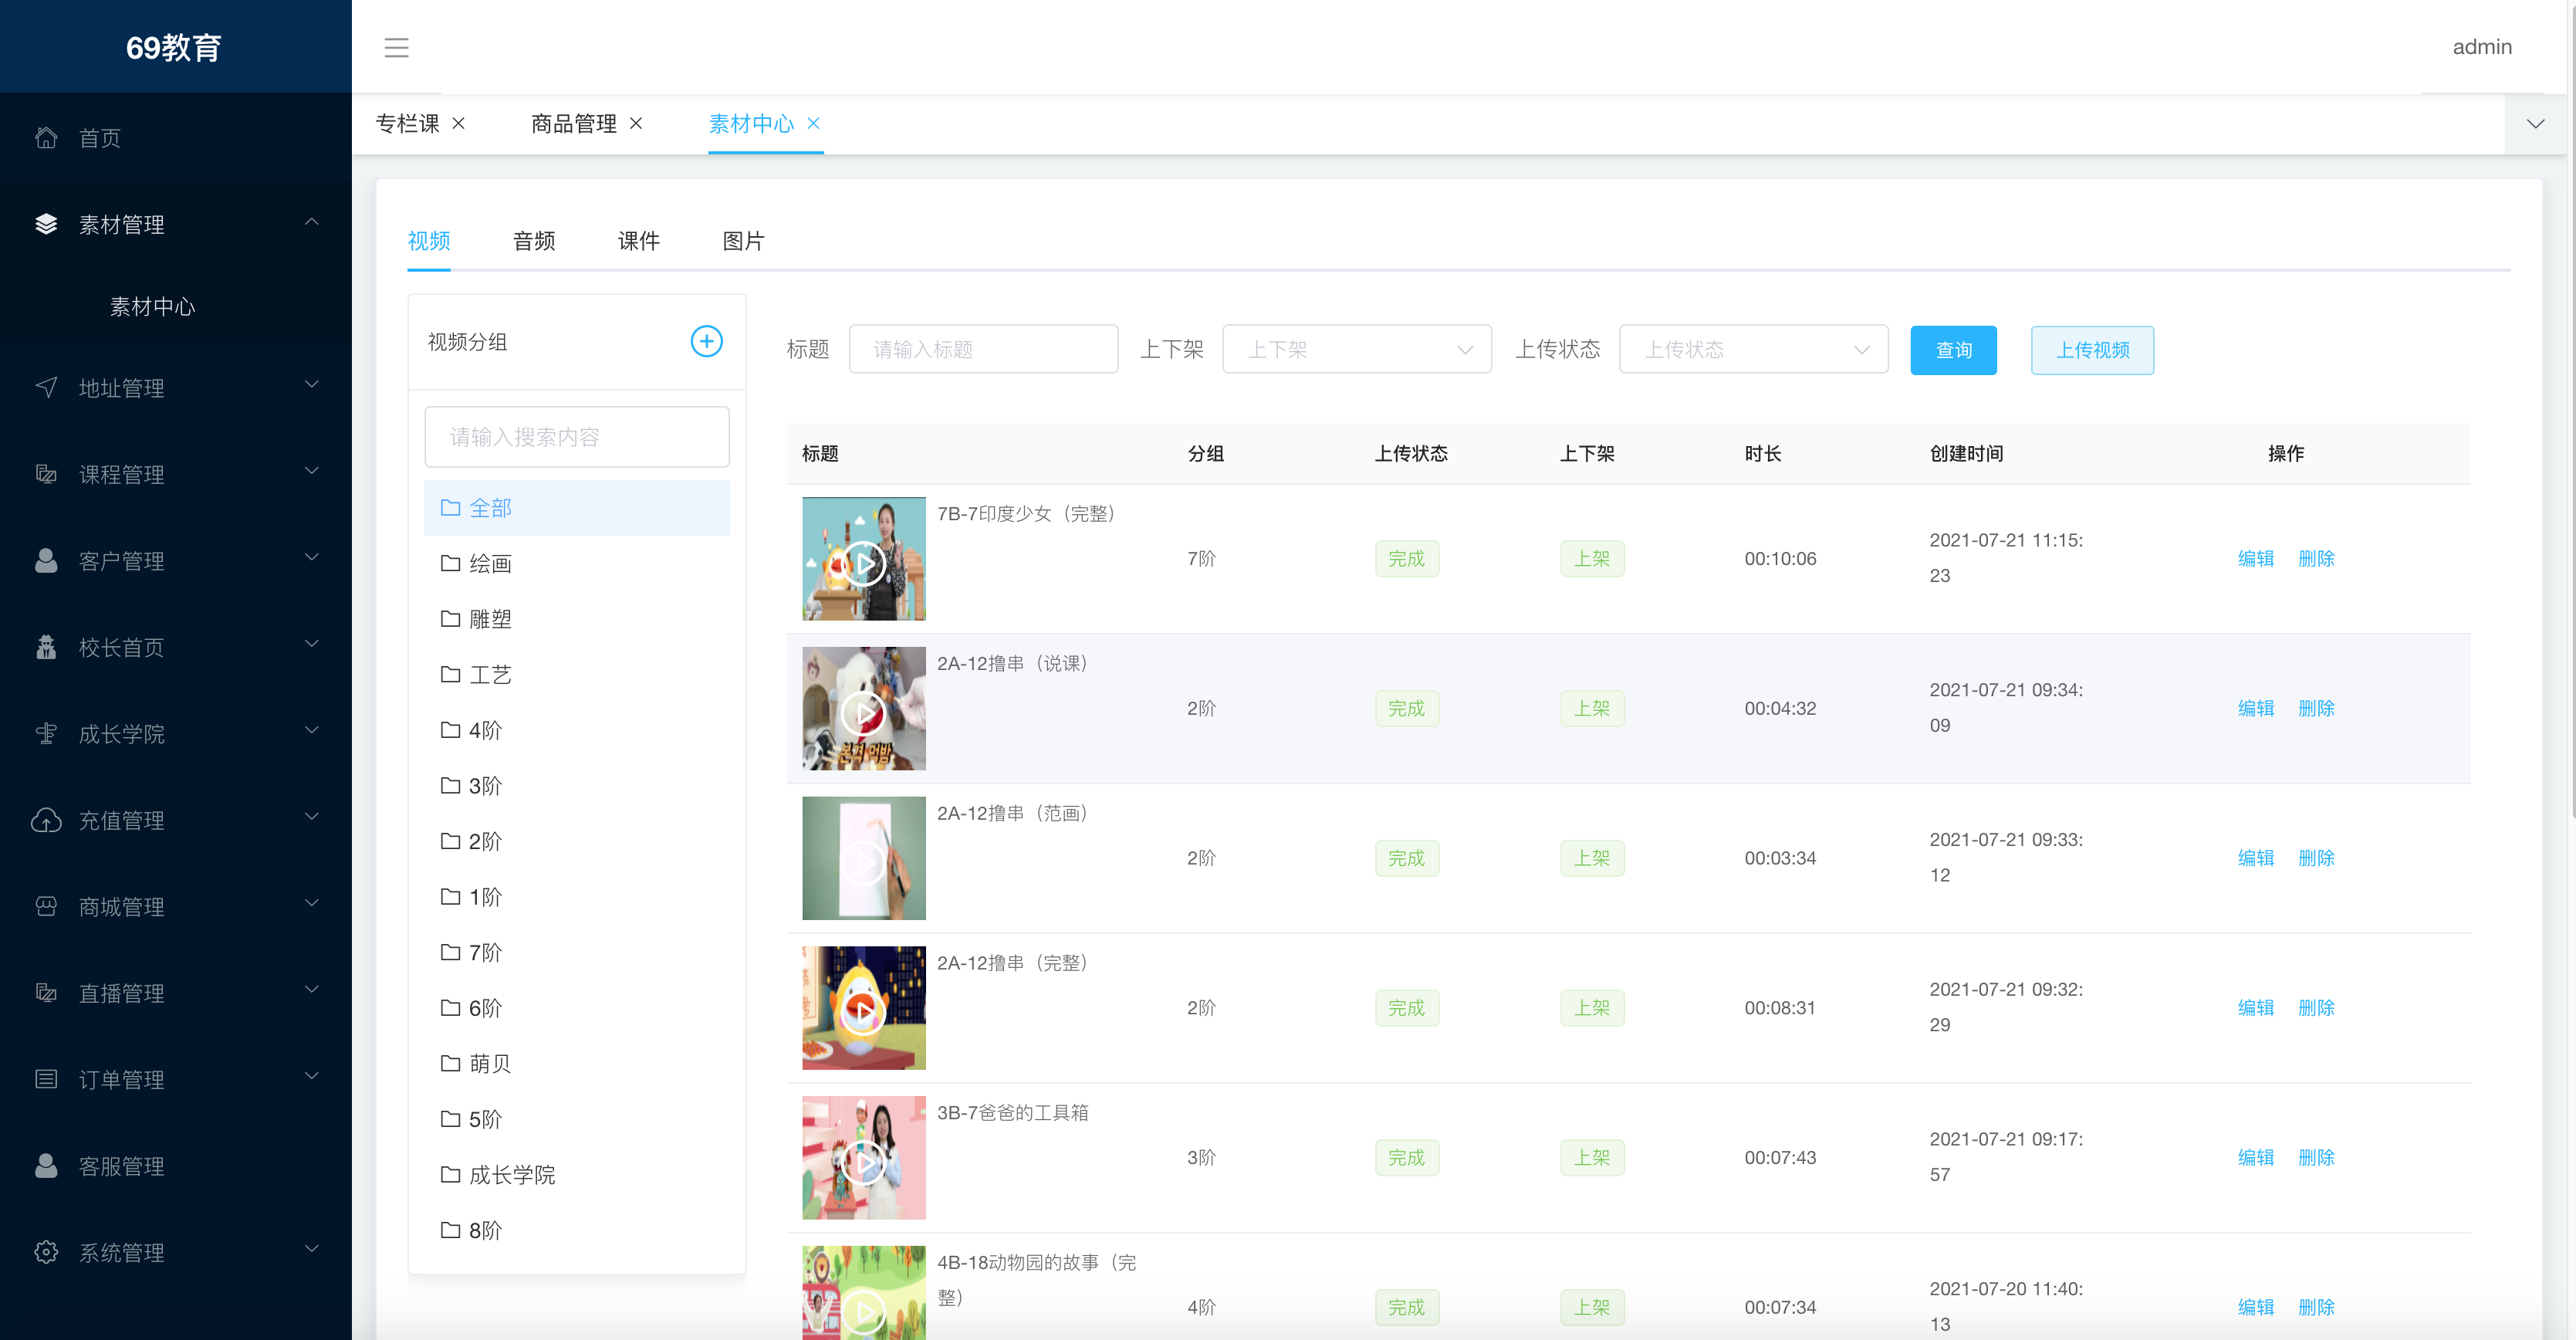The width and height of the screenshot is (2576, 1340).
Task: Switch to the 课件 tab
Action: [638, 241]
